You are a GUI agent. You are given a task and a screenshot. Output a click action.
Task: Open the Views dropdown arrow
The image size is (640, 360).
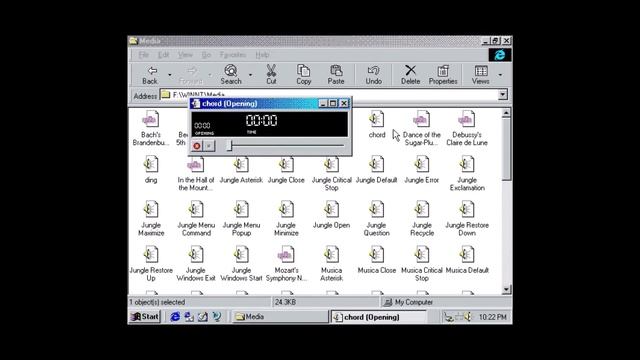[x=500, y=75]
